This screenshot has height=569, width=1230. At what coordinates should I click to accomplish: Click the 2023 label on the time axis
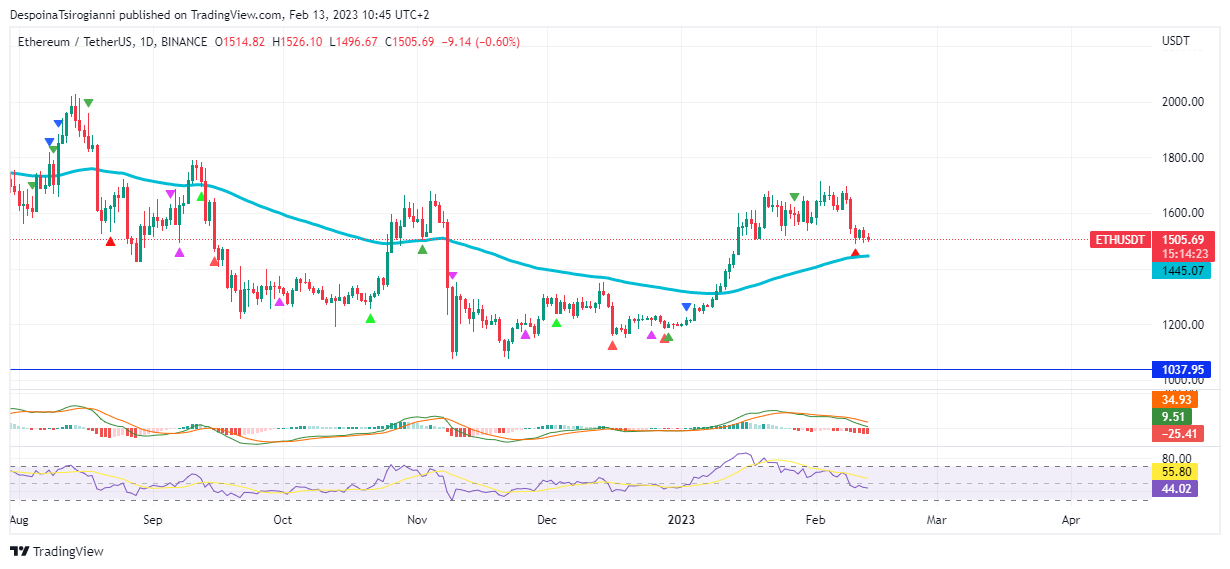(x=681, y=520)
